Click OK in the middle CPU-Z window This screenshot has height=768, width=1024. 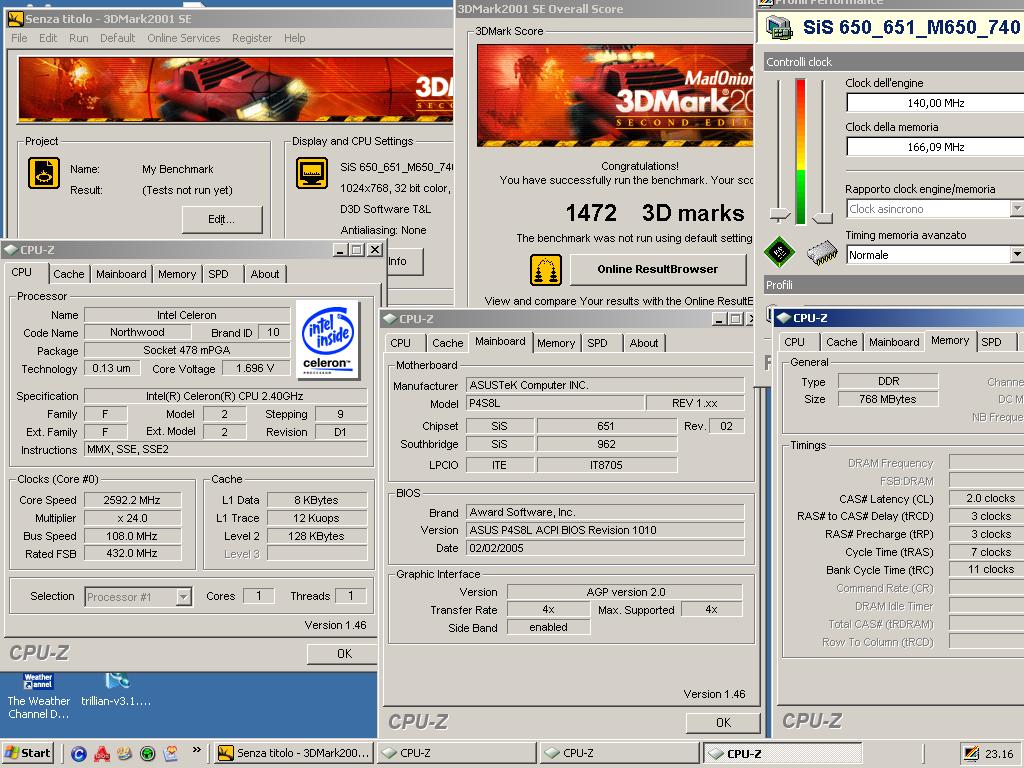(x=723, y=723)
